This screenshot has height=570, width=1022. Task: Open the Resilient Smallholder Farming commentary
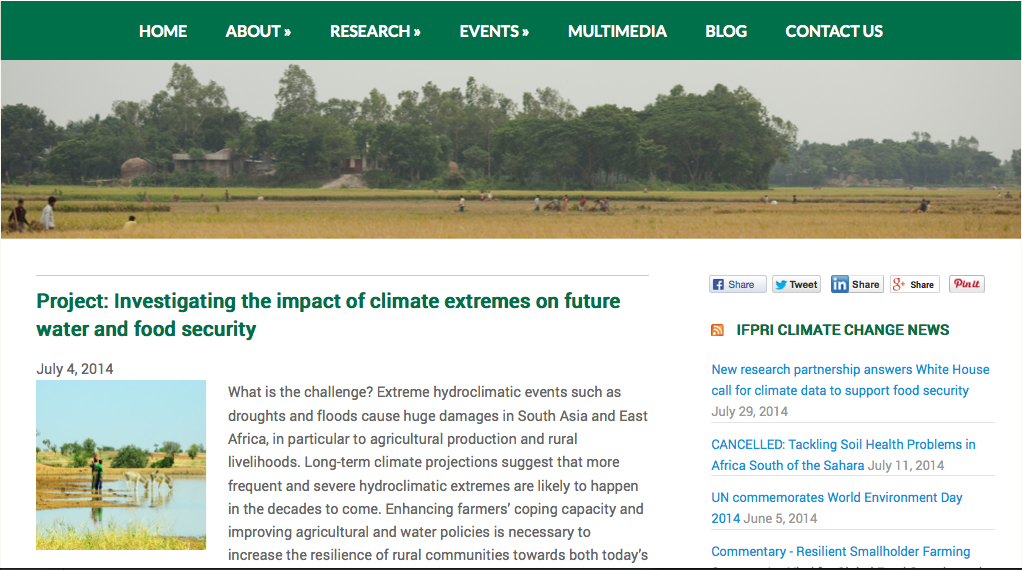coord(840,551)
